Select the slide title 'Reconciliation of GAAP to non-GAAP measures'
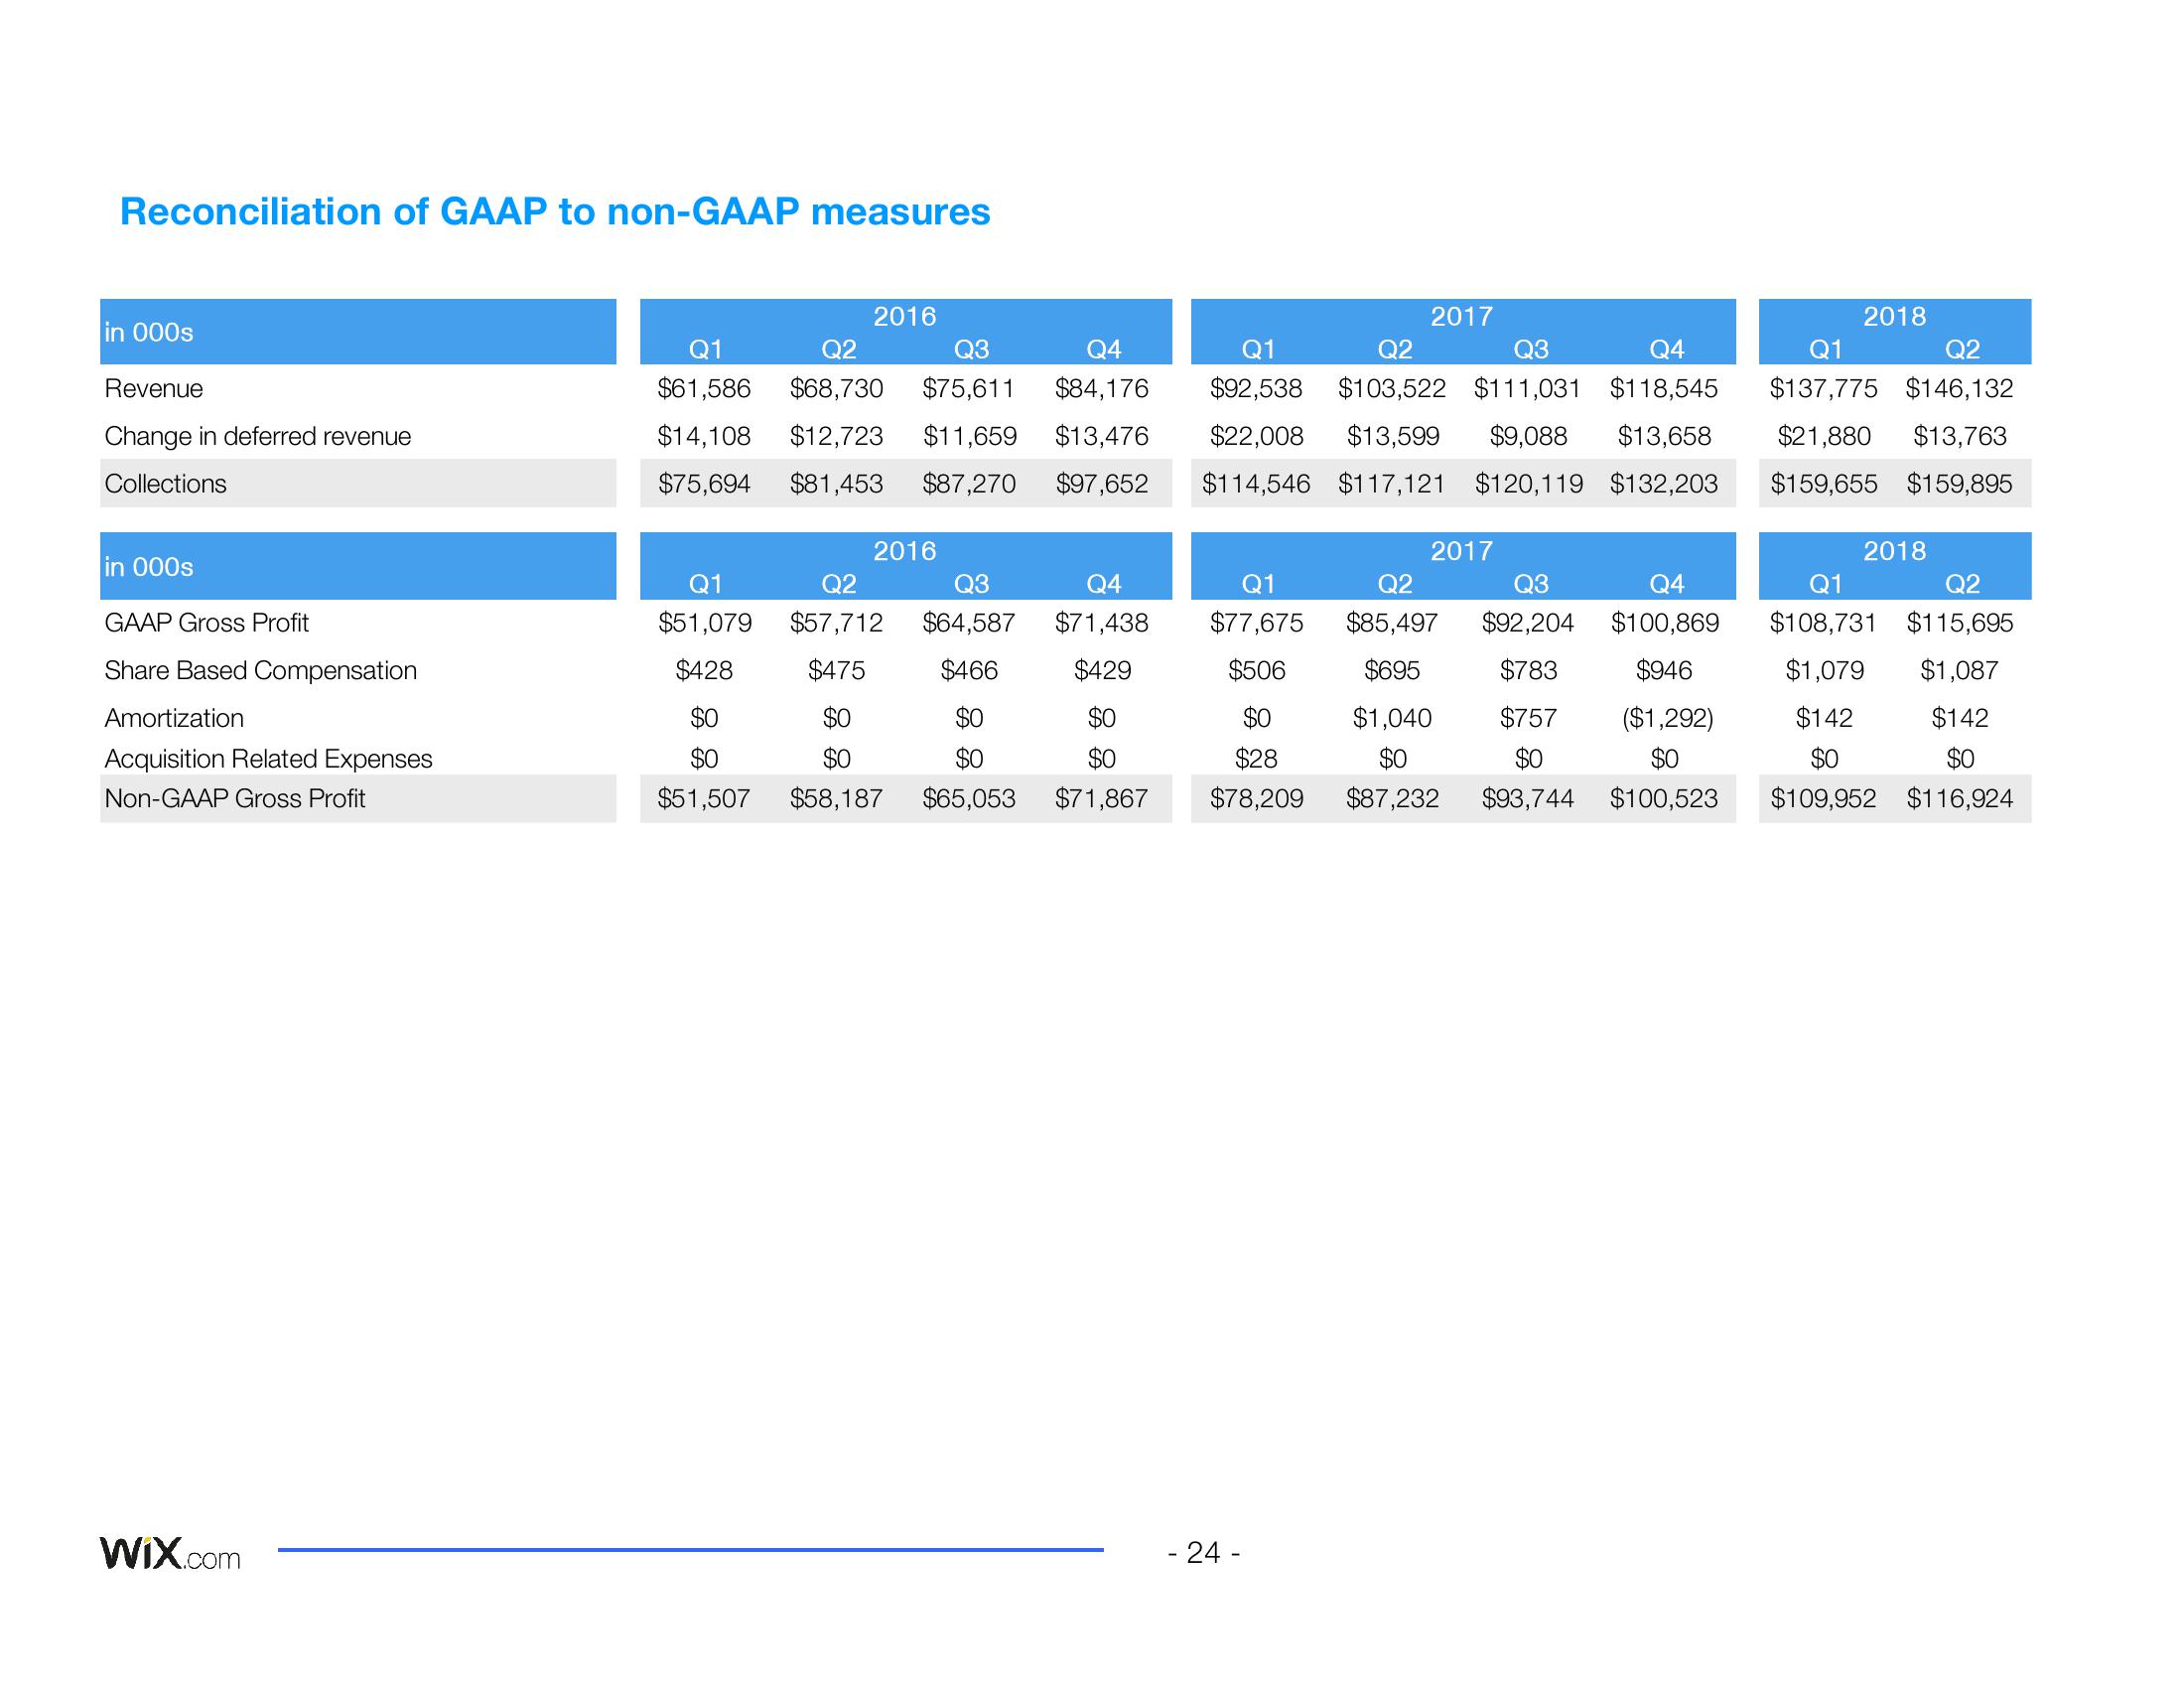Screen dimensions: 2184x1688 [555, 212]
